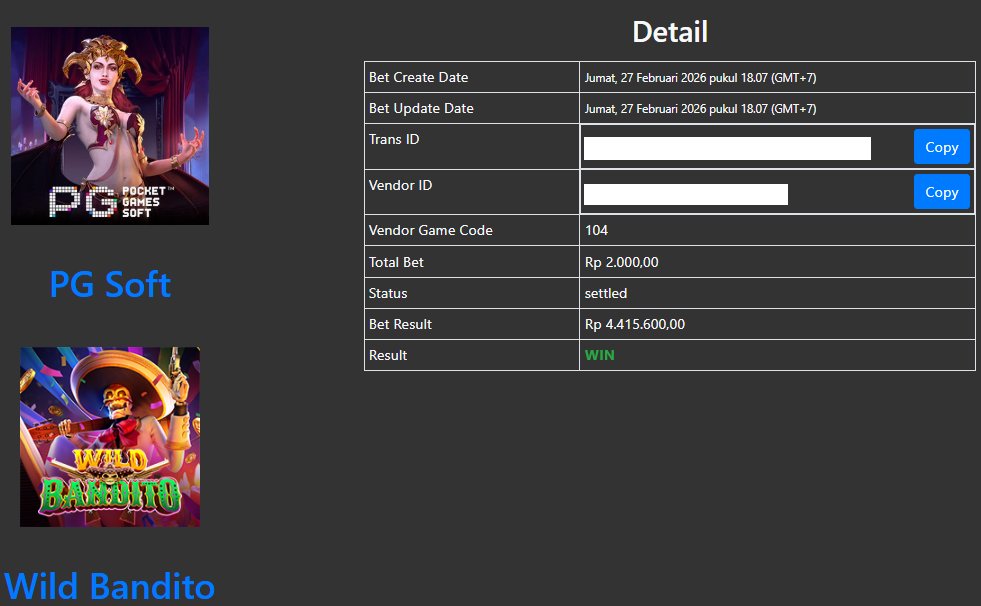Open the PG Soft provider link
The width and height of the screenshot is (981, 606).
[110, 285]
